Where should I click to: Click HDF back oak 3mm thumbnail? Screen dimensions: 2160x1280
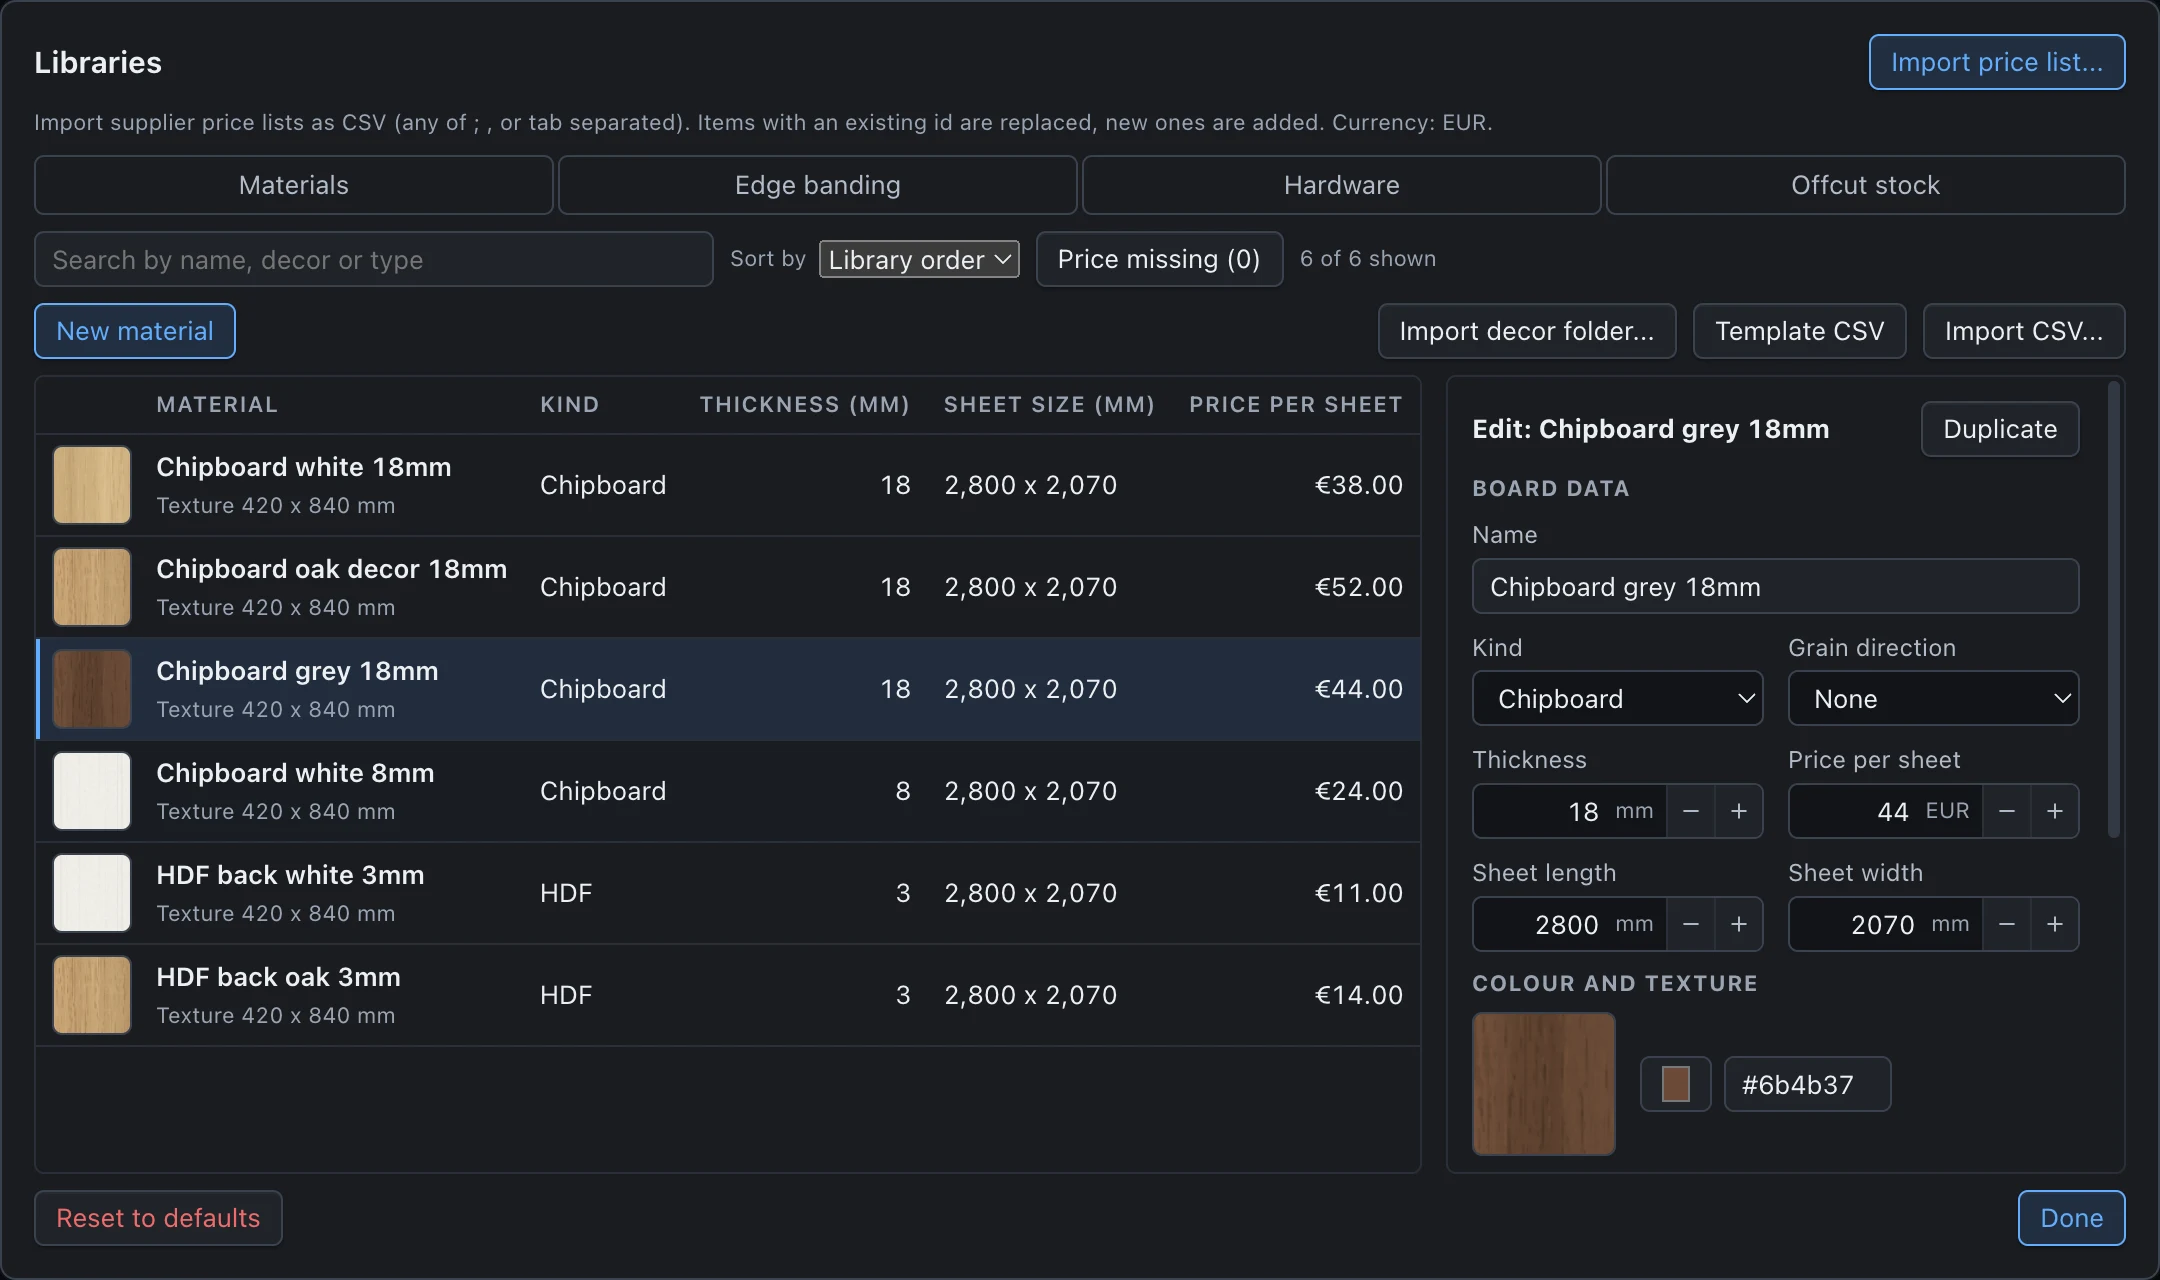coord(92,995)
